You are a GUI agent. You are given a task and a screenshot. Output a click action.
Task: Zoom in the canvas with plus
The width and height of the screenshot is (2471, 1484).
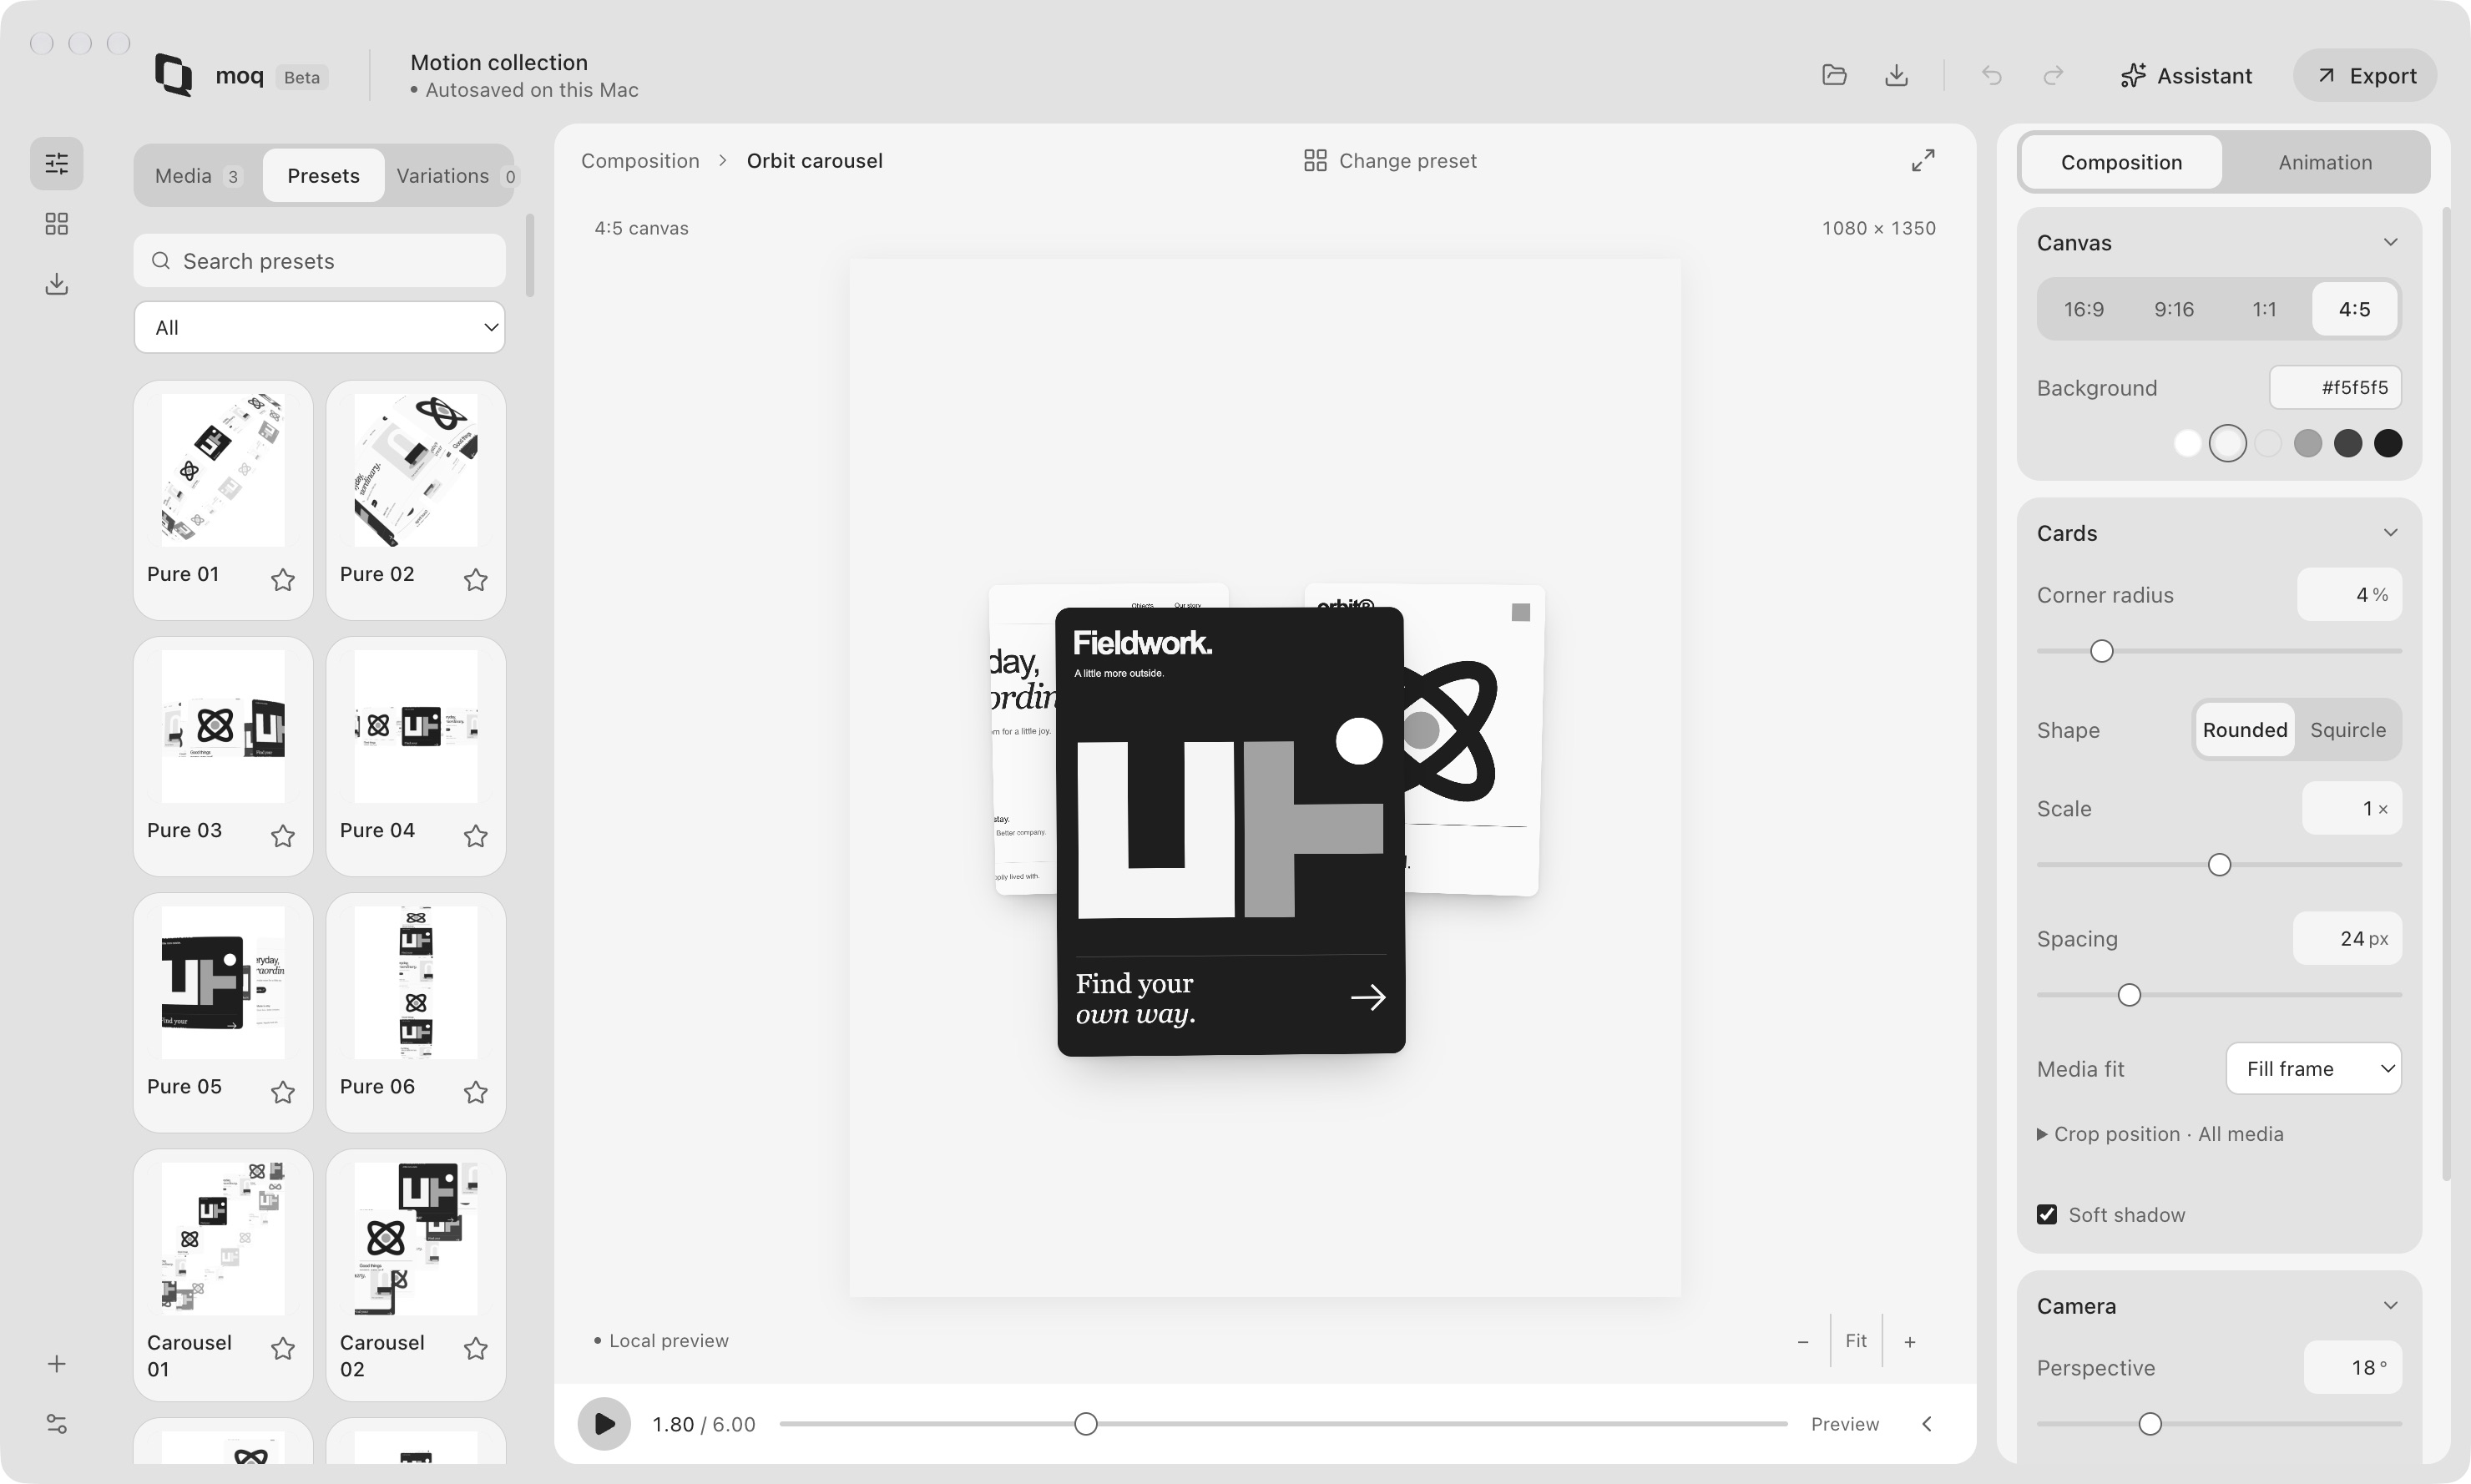coord(1910,1342)
